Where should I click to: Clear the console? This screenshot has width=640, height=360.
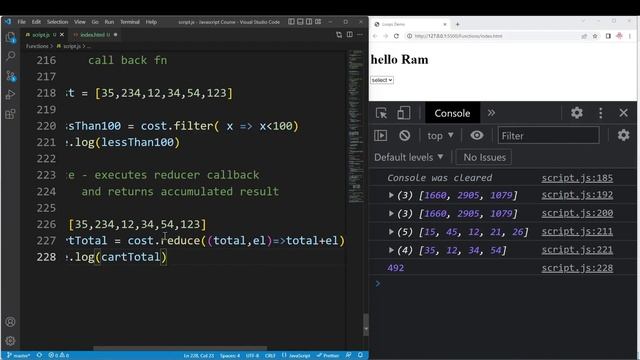(404, 136)
